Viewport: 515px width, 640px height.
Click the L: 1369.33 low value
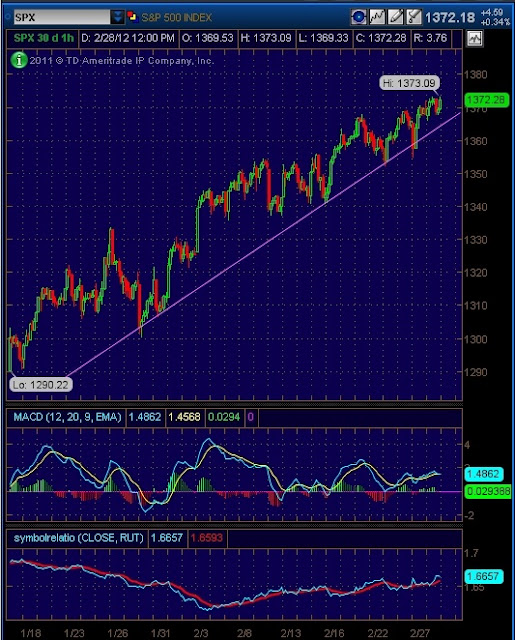(x=323, y=38)
